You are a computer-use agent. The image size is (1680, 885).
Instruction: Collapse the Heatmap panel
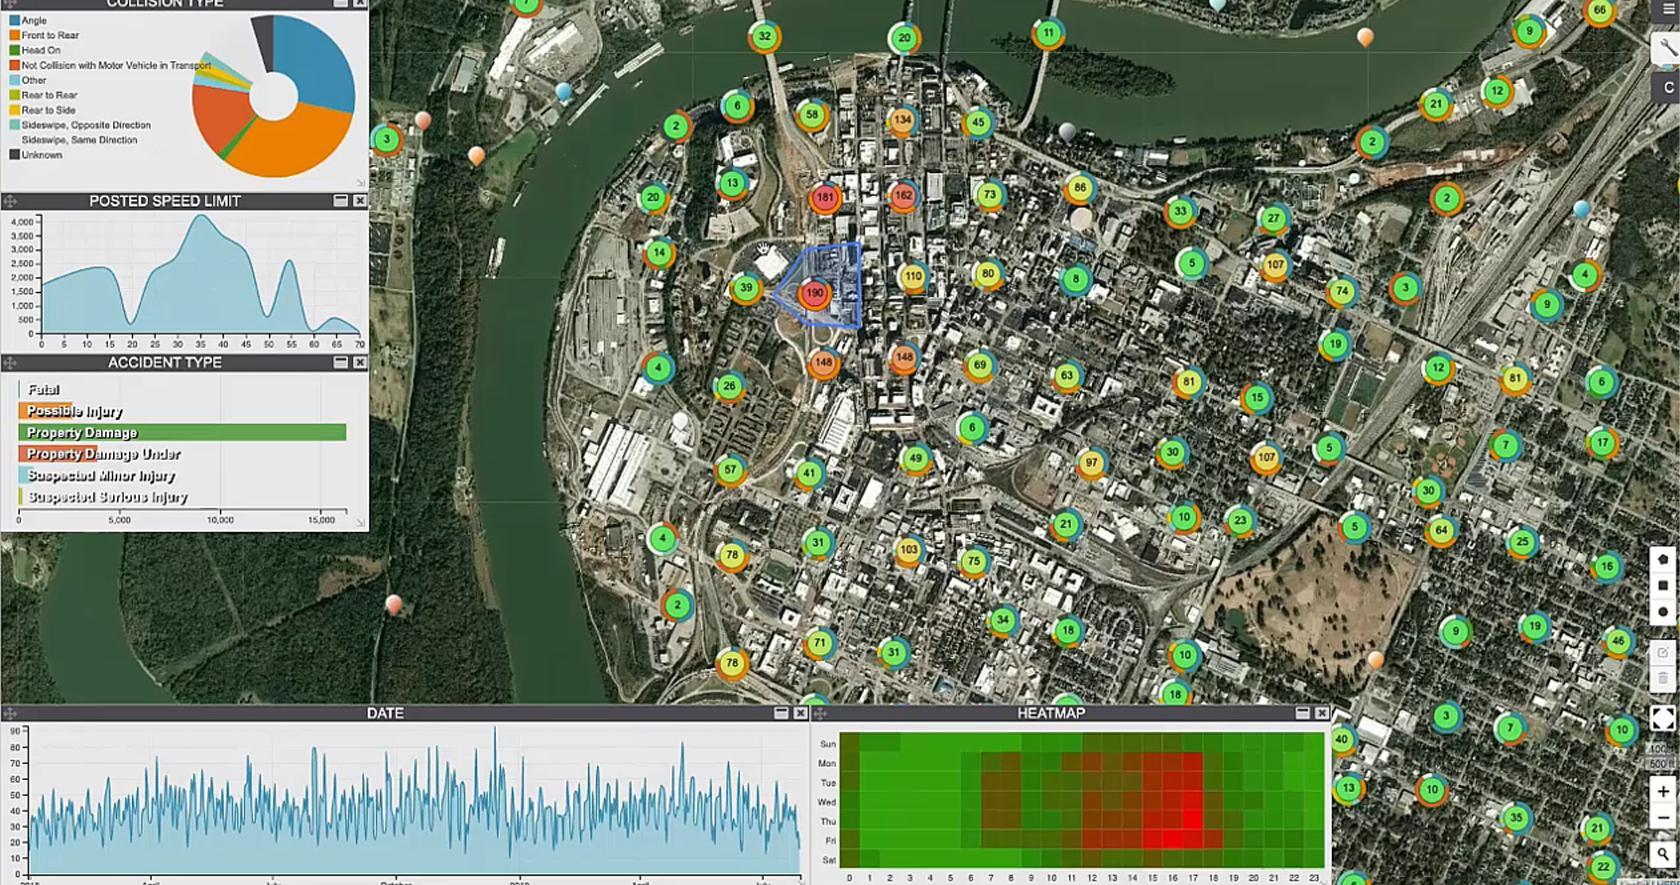pos(1302,713)
